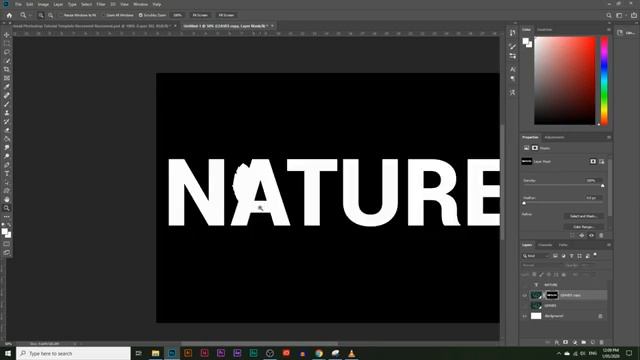Select the Zoom tool in the toolbox
This screenshot has width=640, height=360.
click(7, 208)
